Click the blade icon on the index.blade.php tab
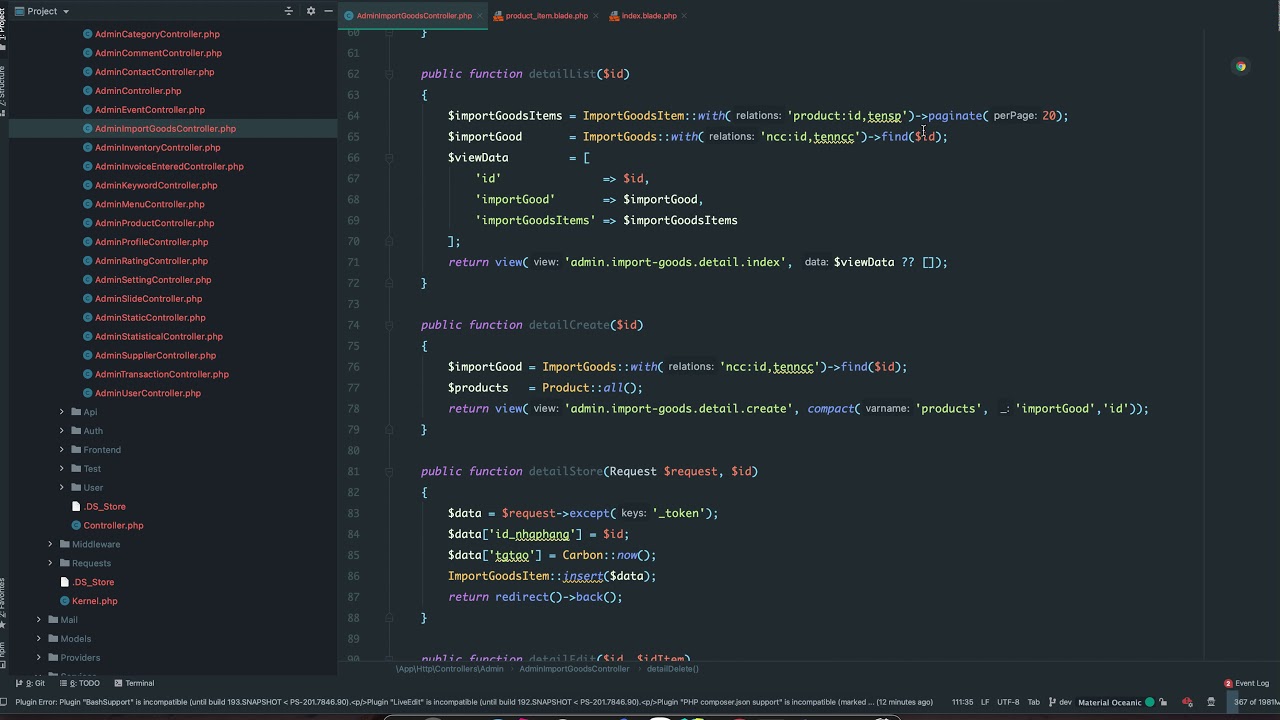 (614, 16)
